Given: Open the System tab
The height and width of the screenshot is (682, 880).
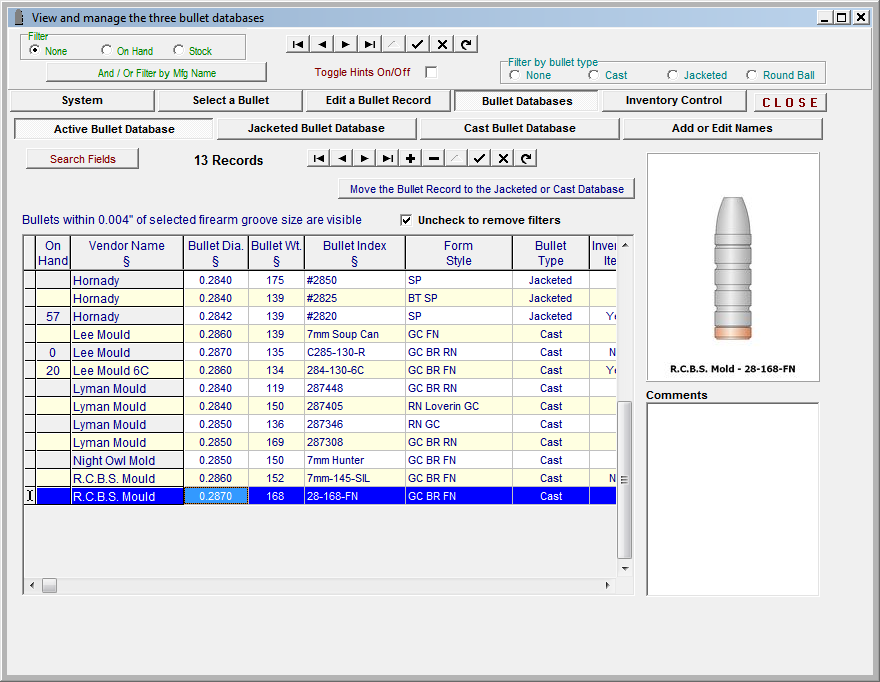Looking at the screenshot, I should [x=82, y=100].
